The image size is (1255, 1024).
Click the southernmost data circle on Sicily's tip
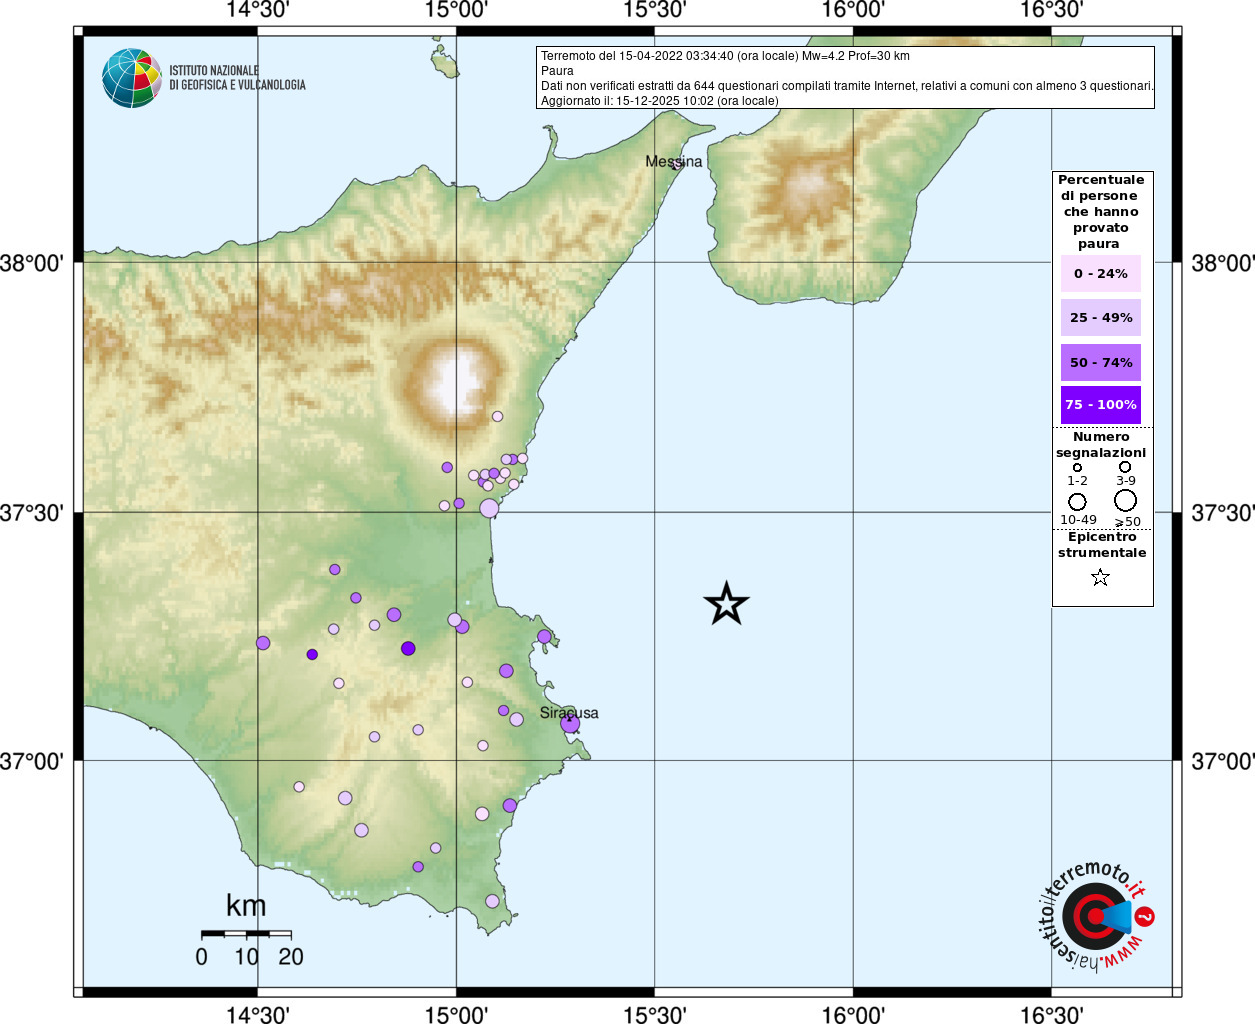[492, 901]
